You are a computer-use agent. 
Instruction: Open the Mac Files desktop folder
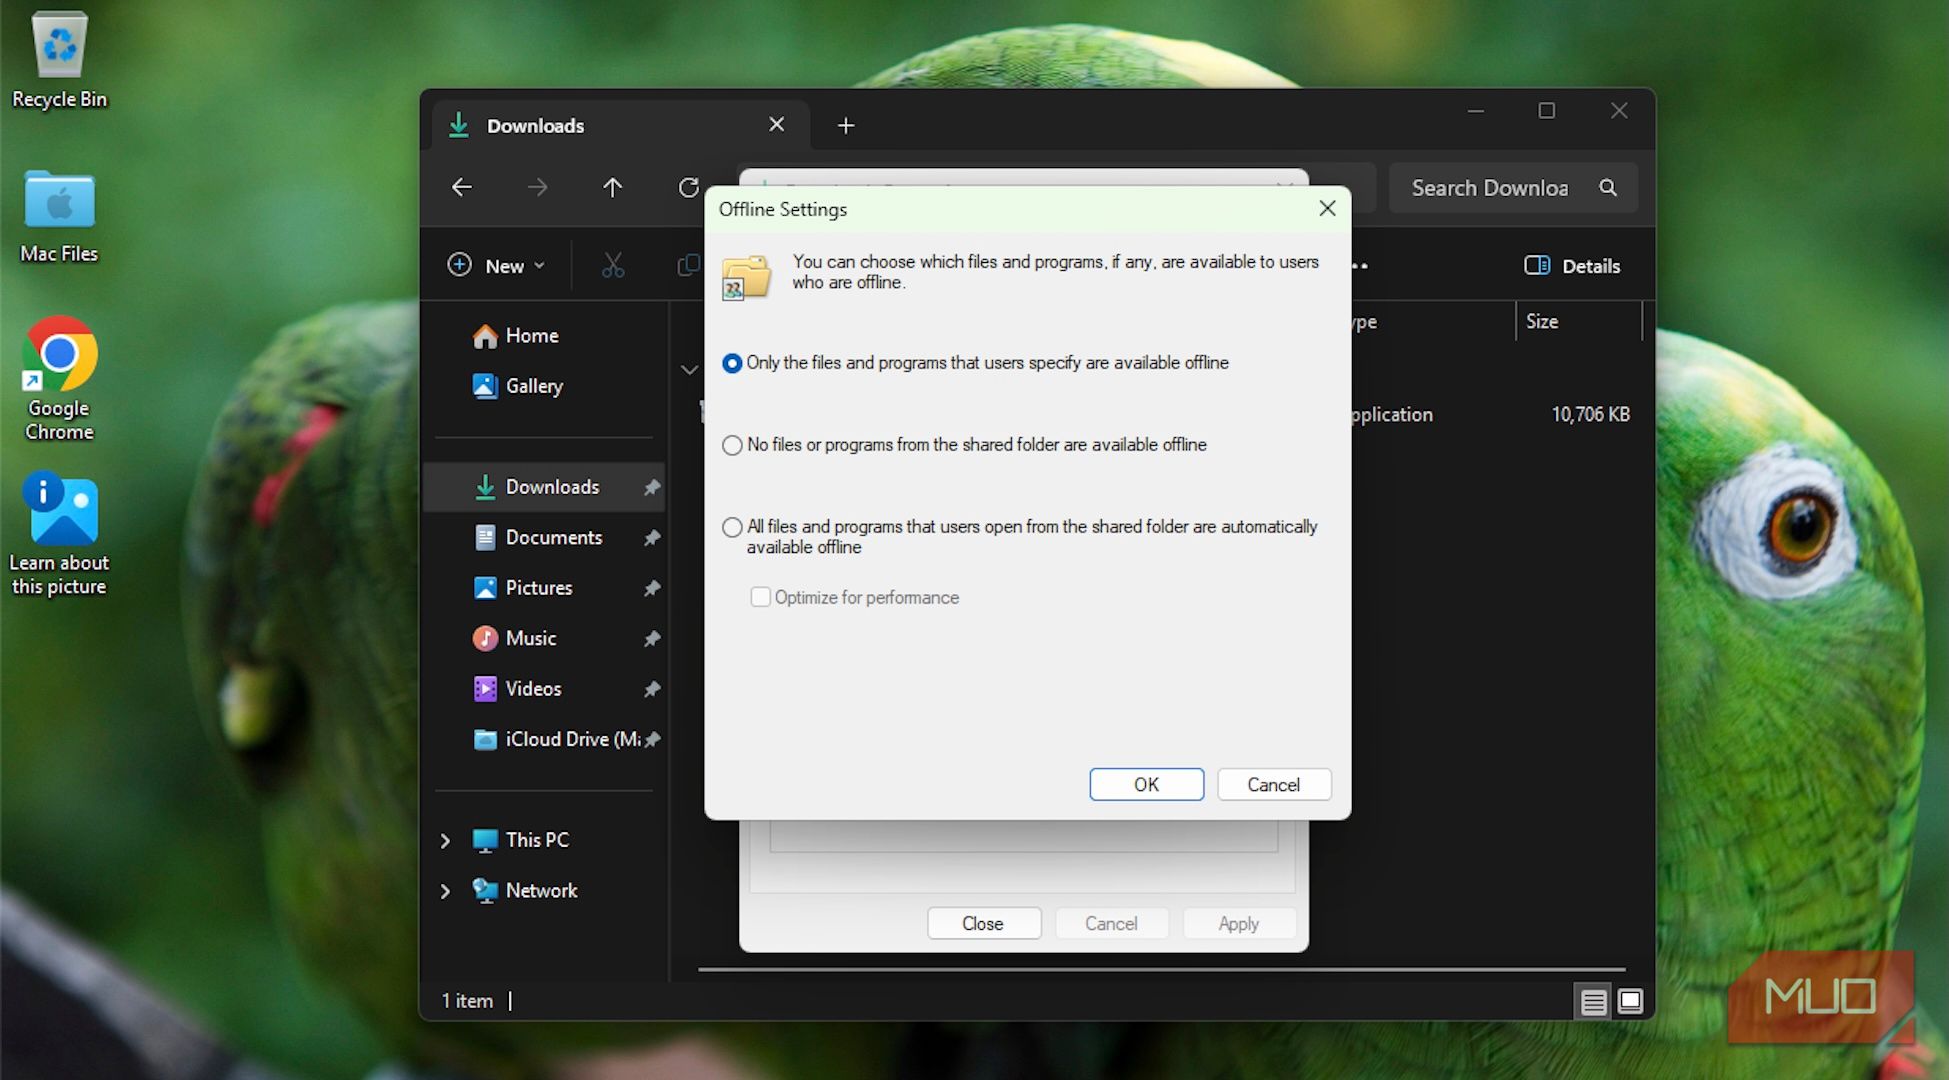[59, 216]
